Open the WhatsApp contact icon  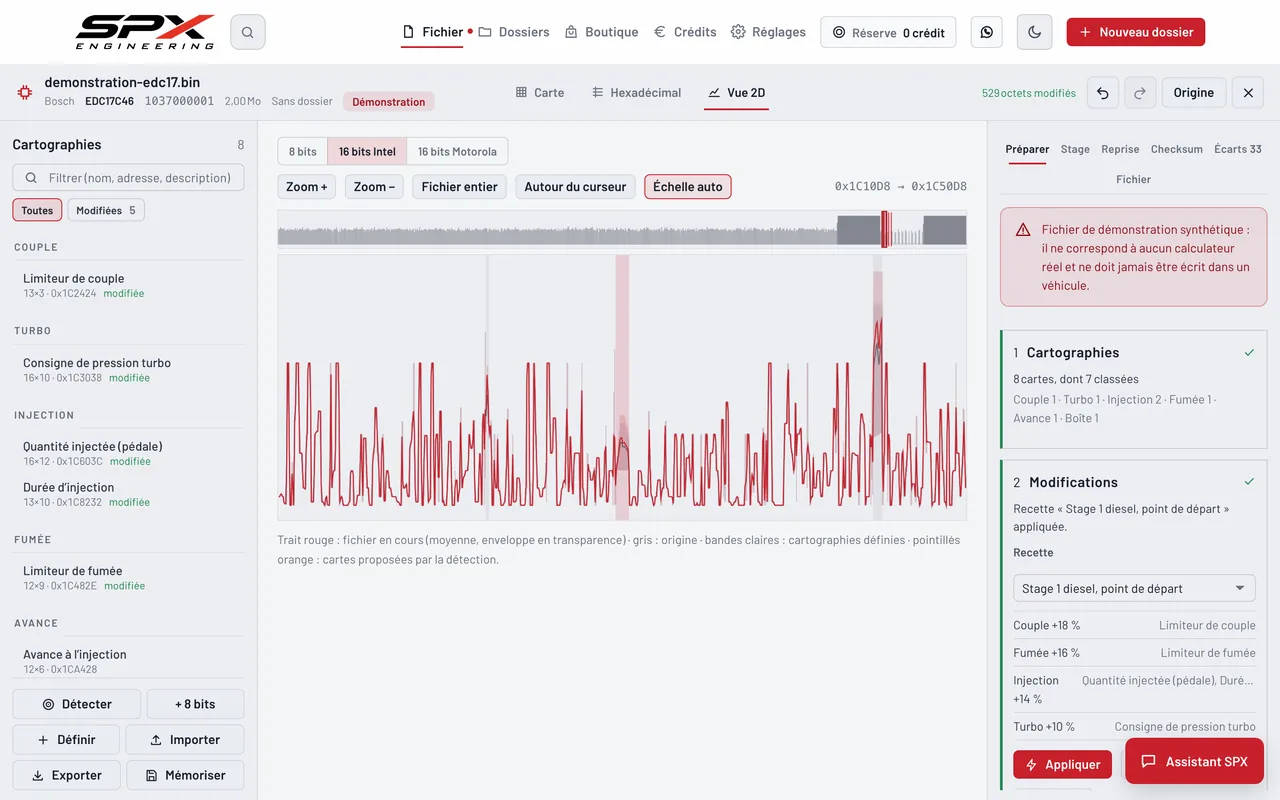987,32
